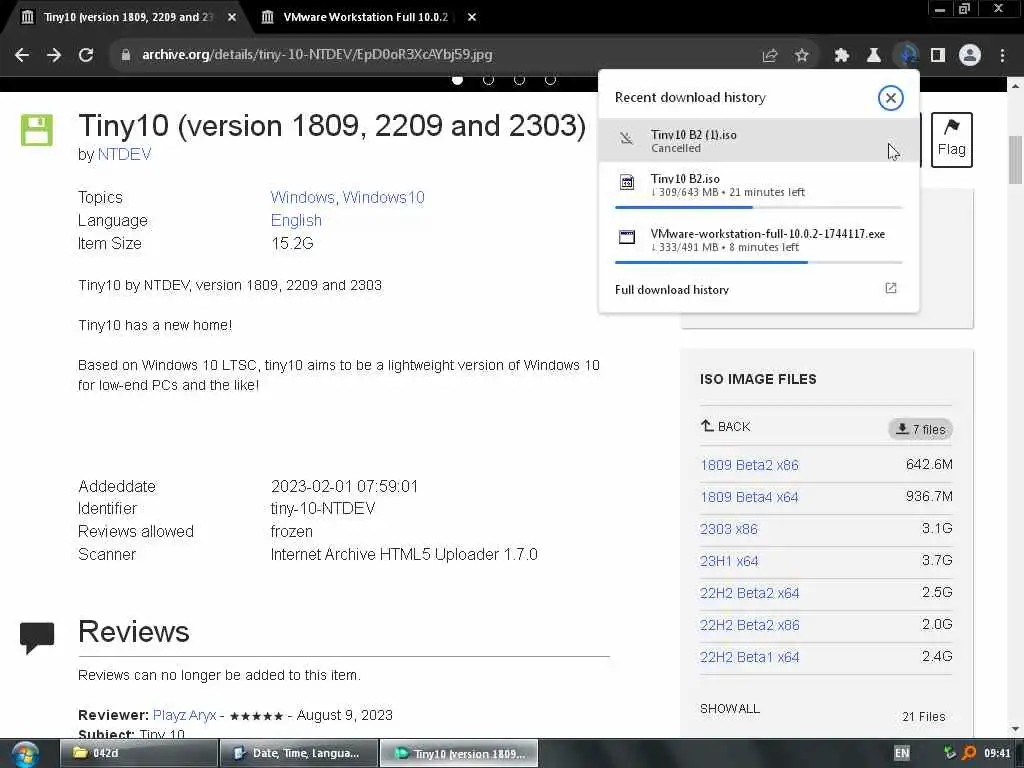Click the EN language indicator in tray

point(902,753)
